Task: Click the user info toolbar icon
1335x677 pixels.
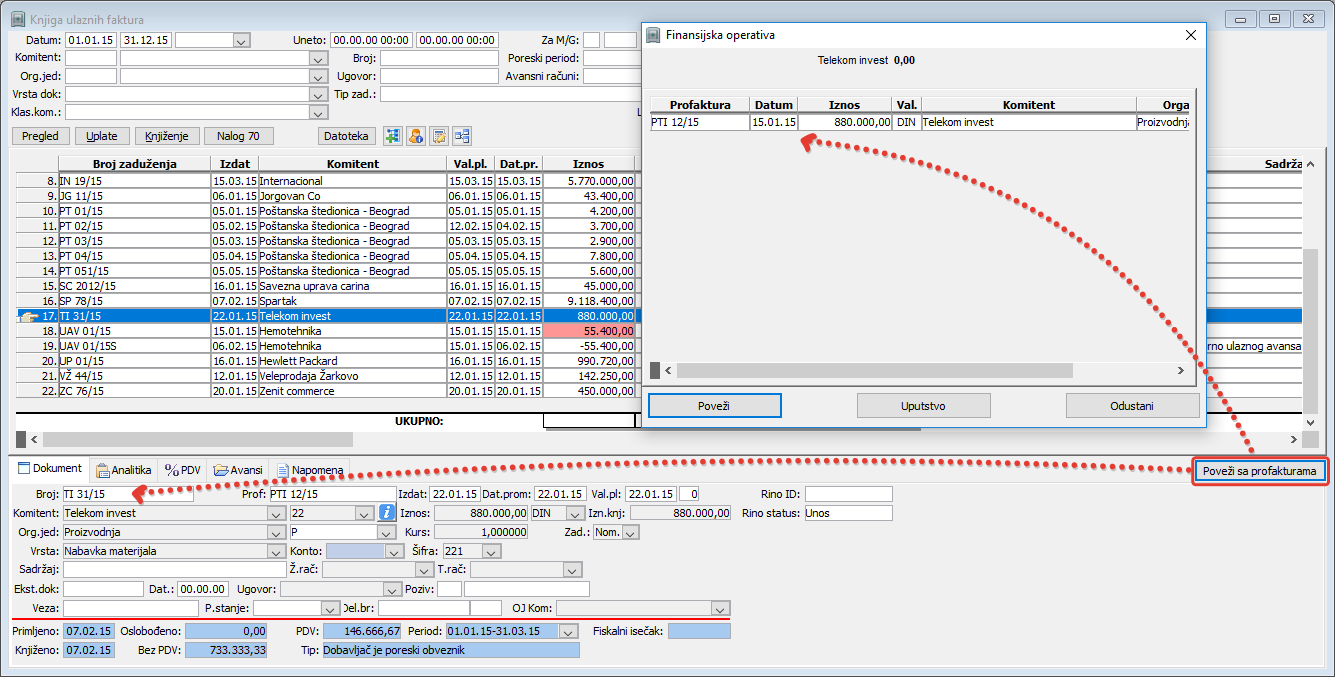Action: pos(415,136)
